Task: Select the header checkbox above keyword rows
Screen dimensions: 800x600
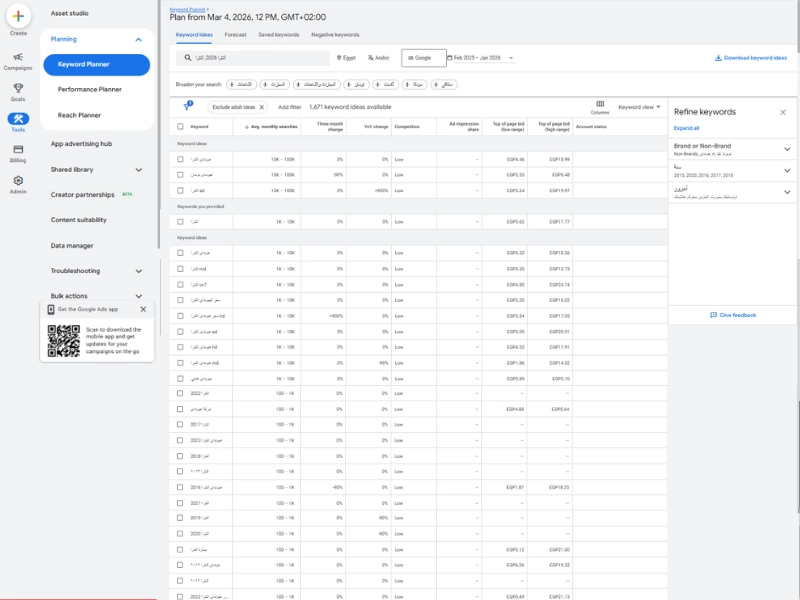Action: pos(181,125)
